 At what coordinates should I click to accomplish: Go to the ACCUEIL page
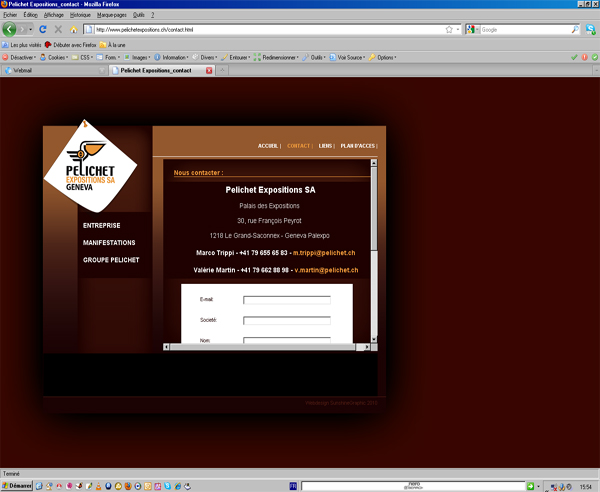267,146
